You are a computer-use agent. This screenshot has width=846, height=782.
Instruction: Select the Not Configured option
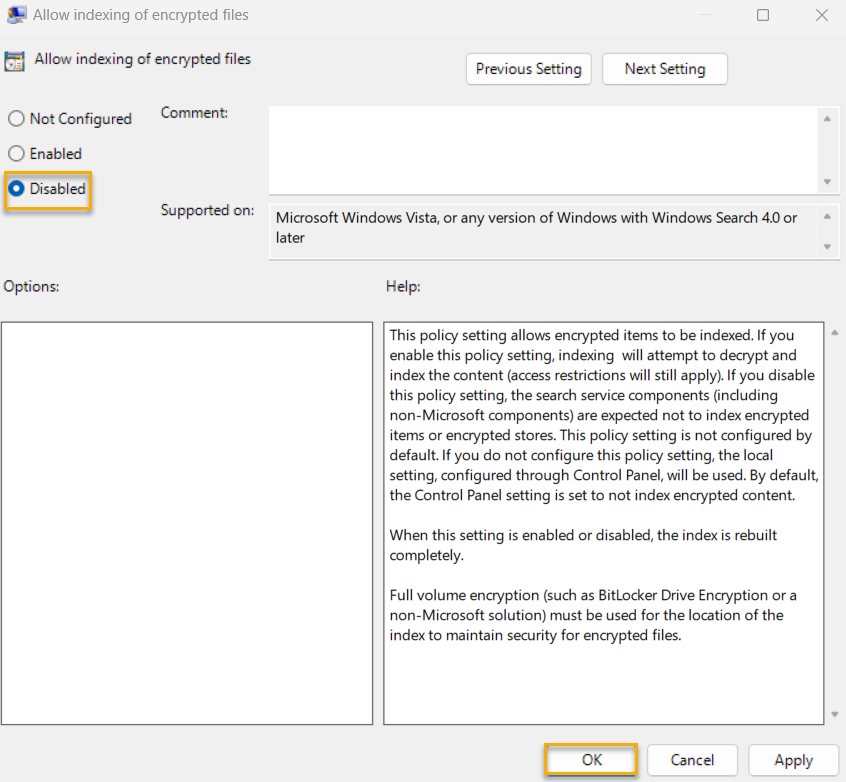click(x=16, y=118)
